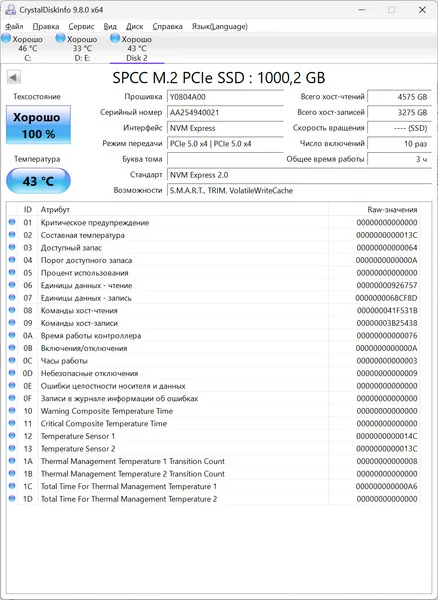Click the status dot for Команды хост-чтения

click(x=12, y=310)
